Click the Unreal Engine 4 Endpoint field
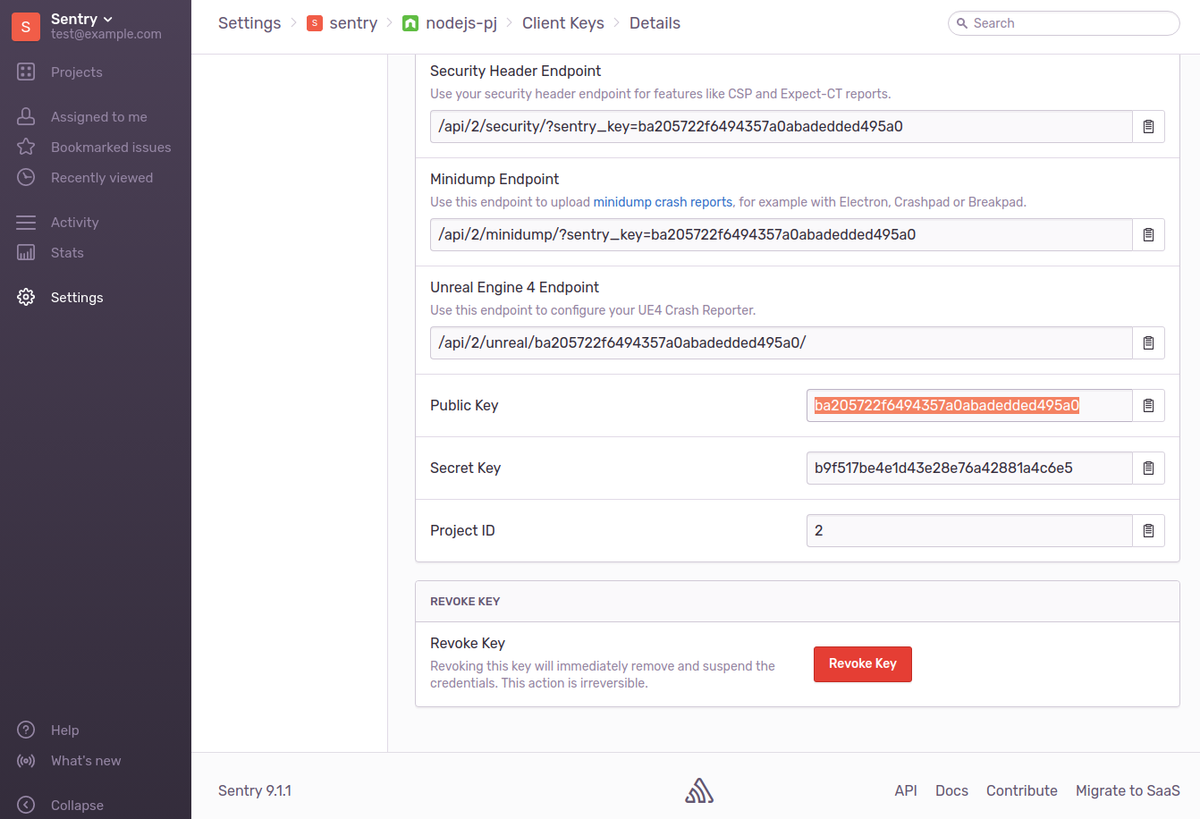This screenshot has height=819, width=1200. pos(781,343)
